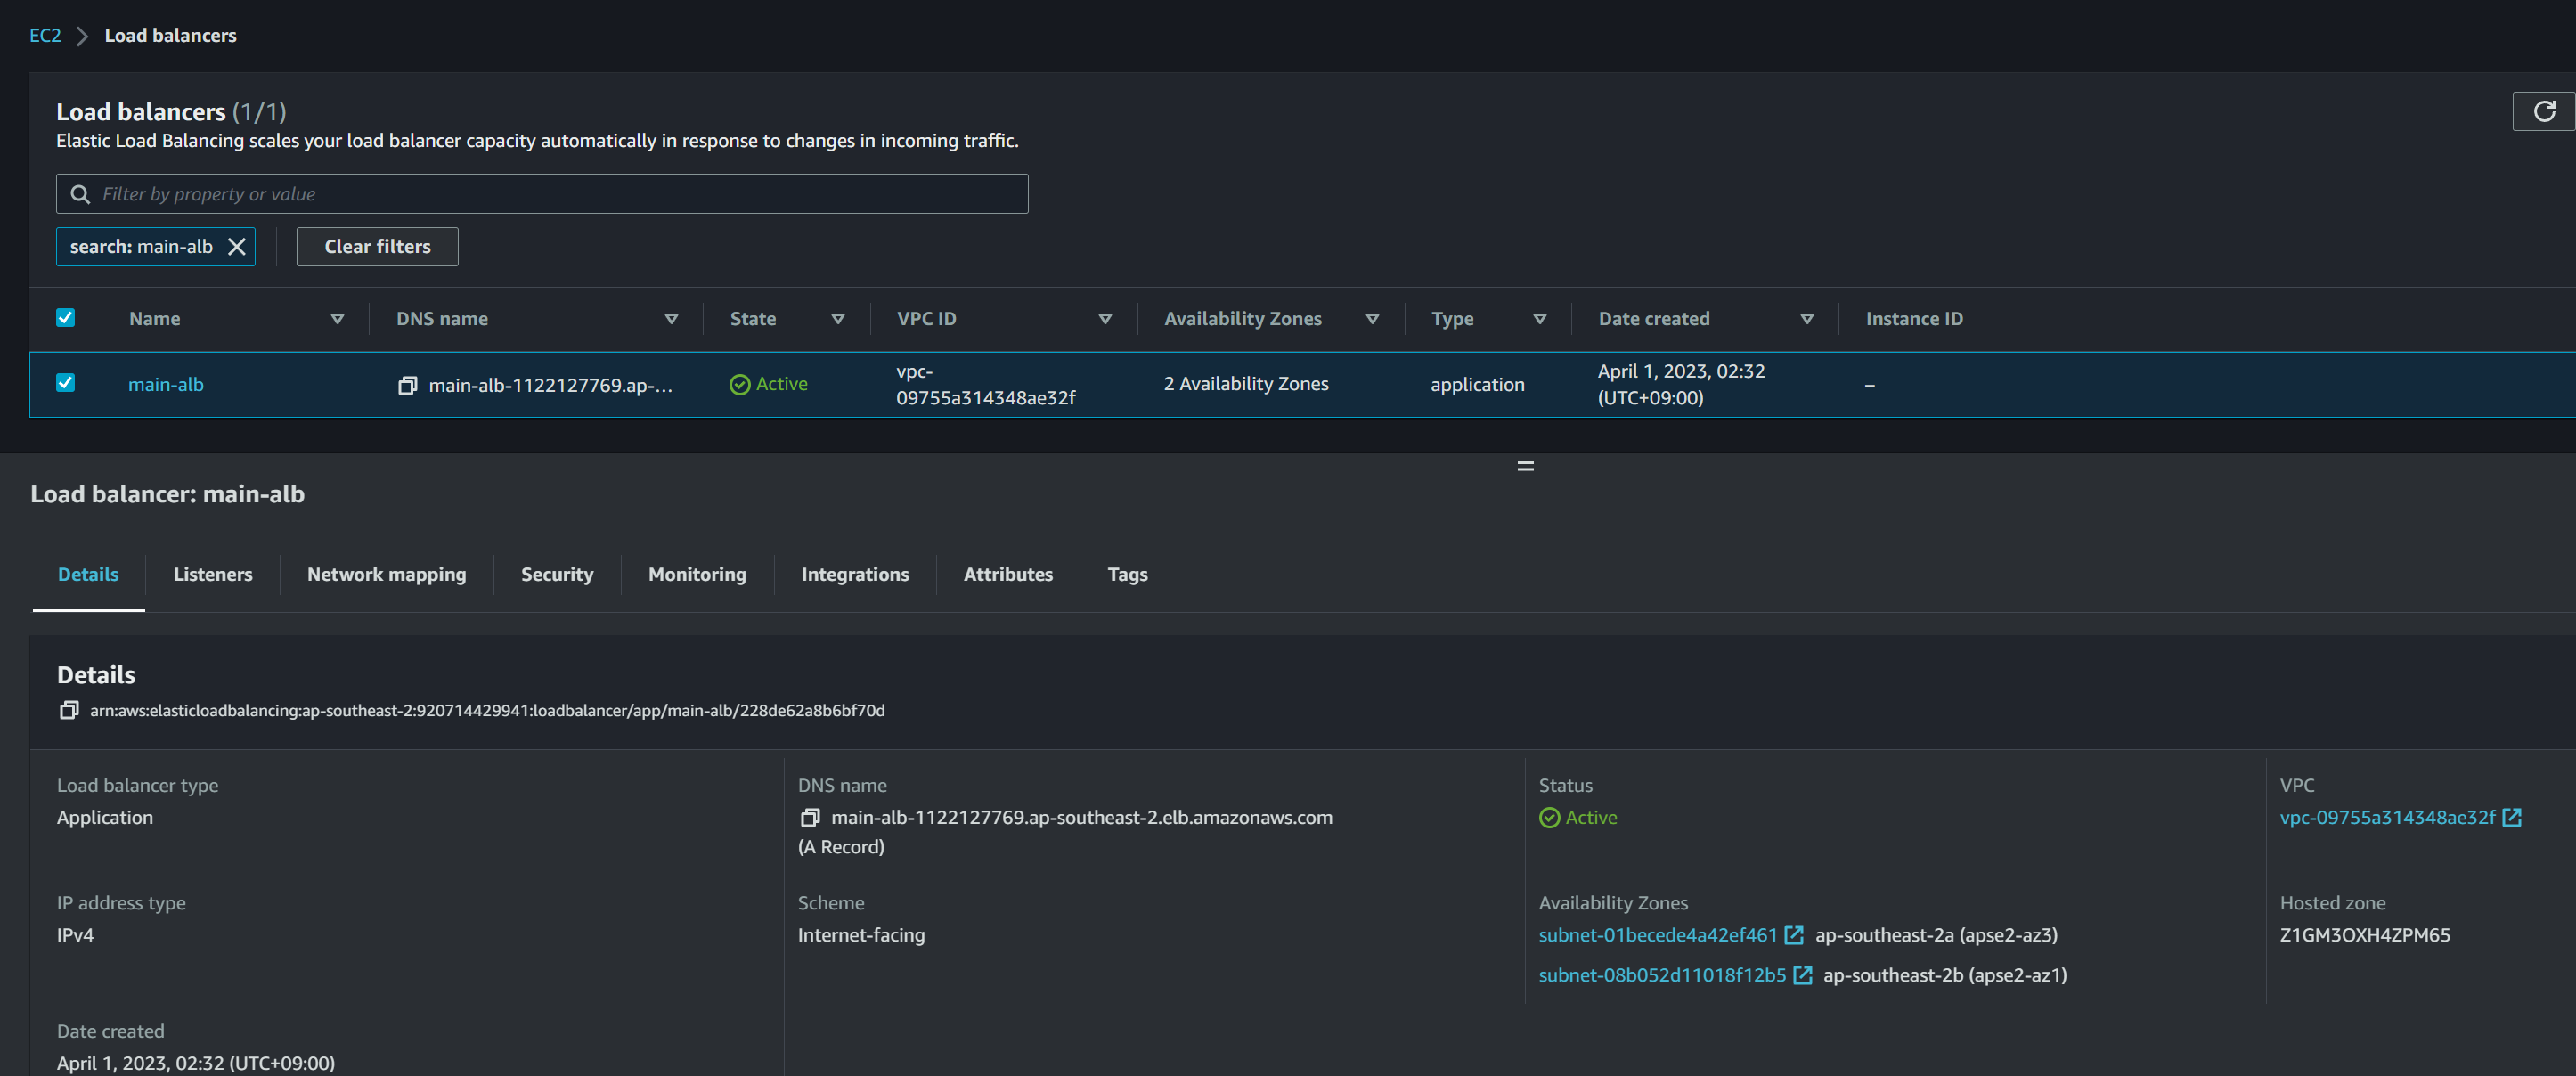2576x1076 pixels.
Task: Open the VPC external link icon
Action: 2511,818
